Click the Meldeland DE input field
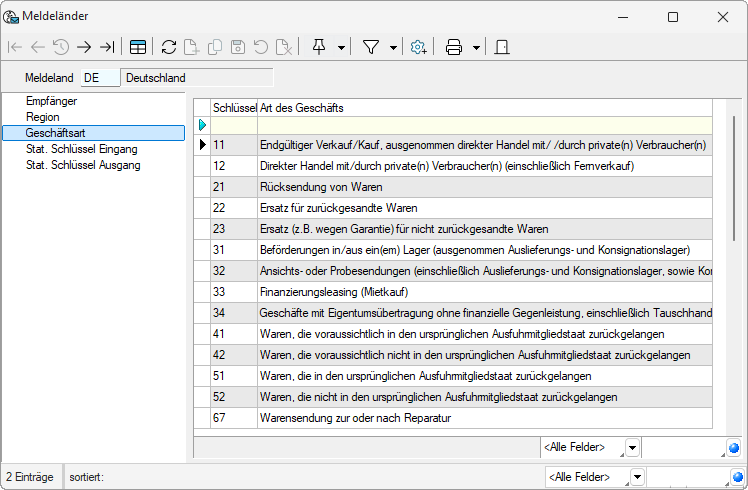Screen dimensions: 748x490 (100, 77)
